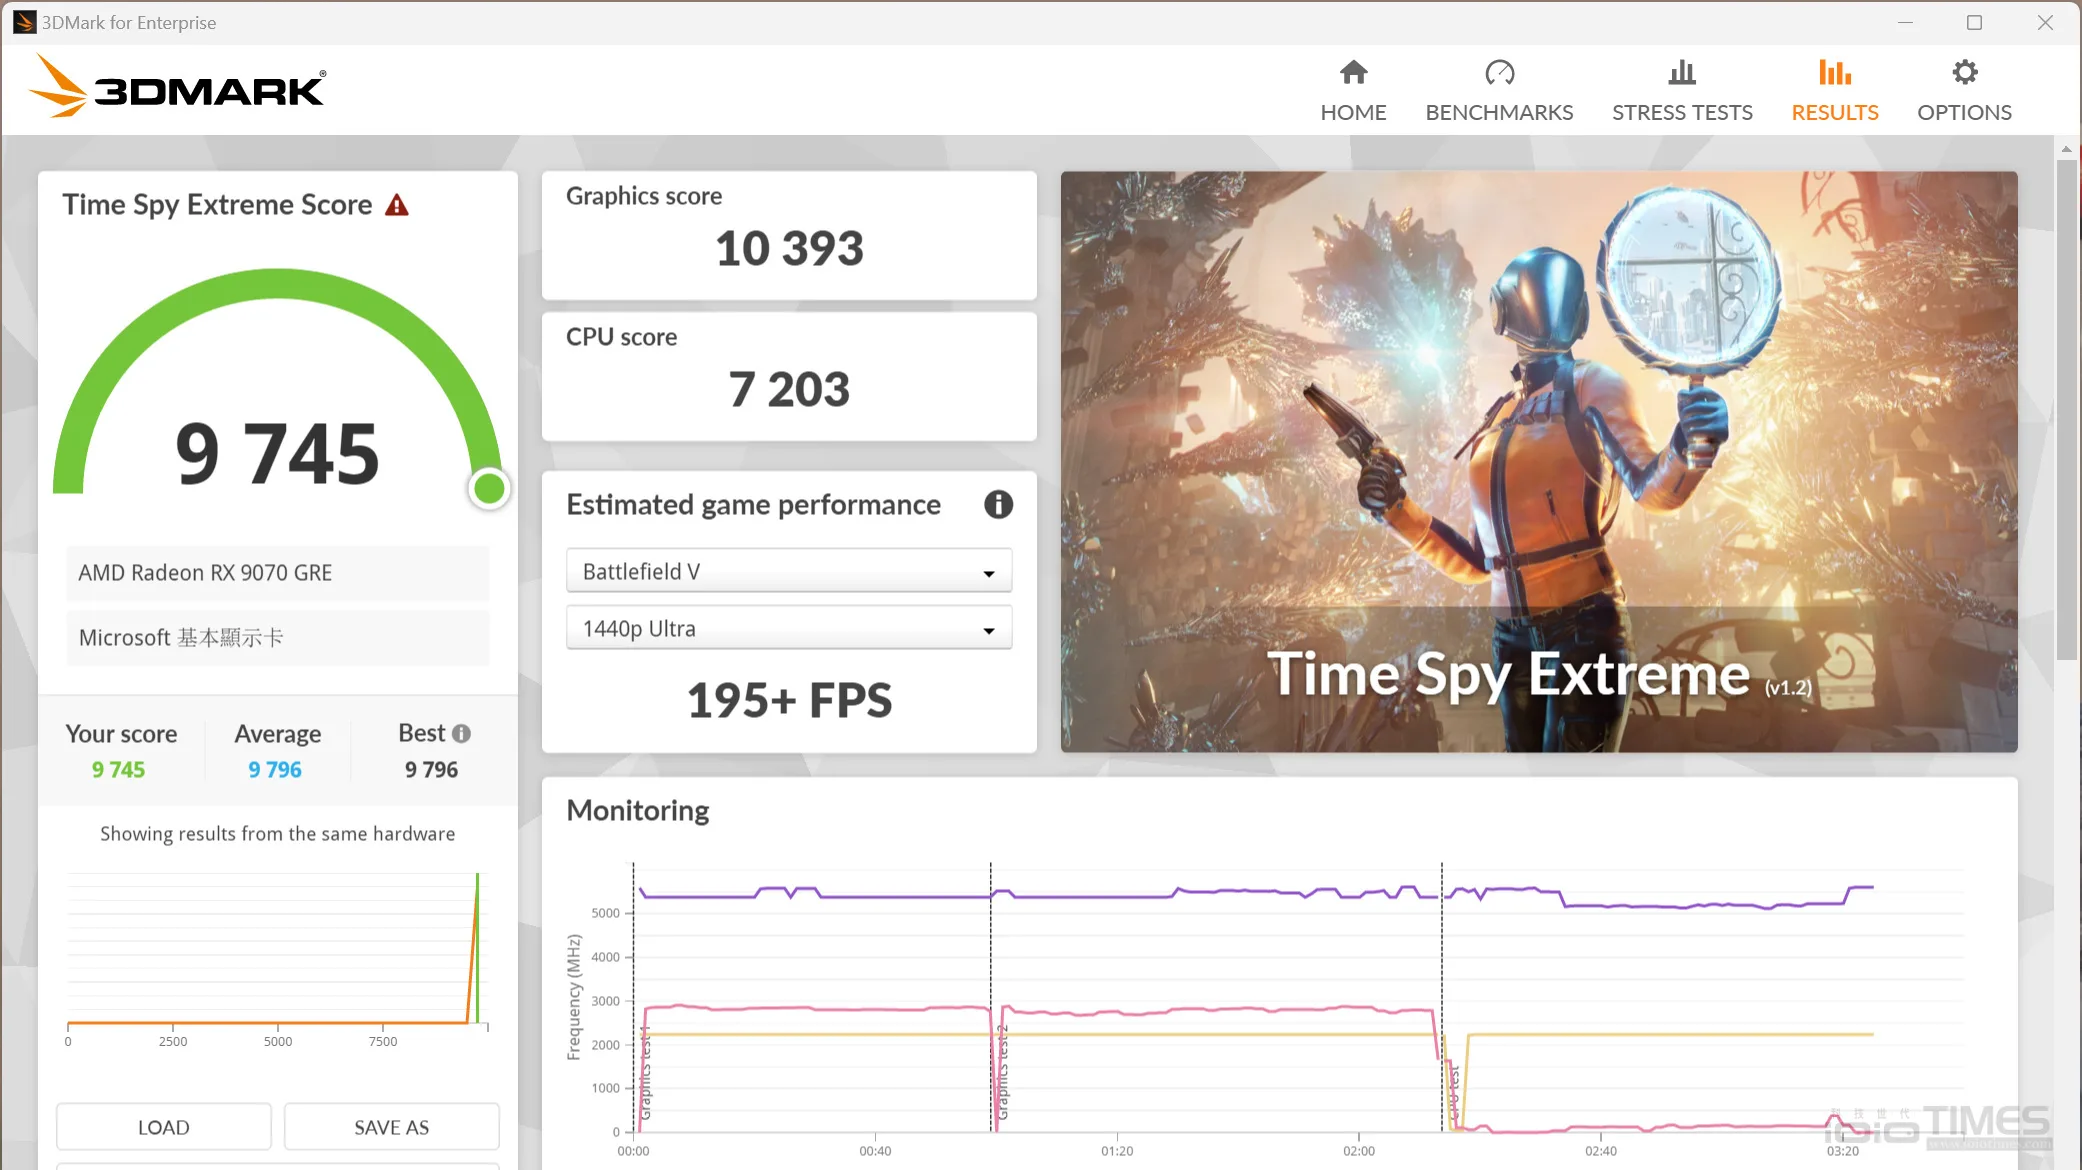Image resolution: width=2082 pixels, height=1170 pixels.
Task: Open the BENCHMARKS tab
Action: click(1499, 91)
